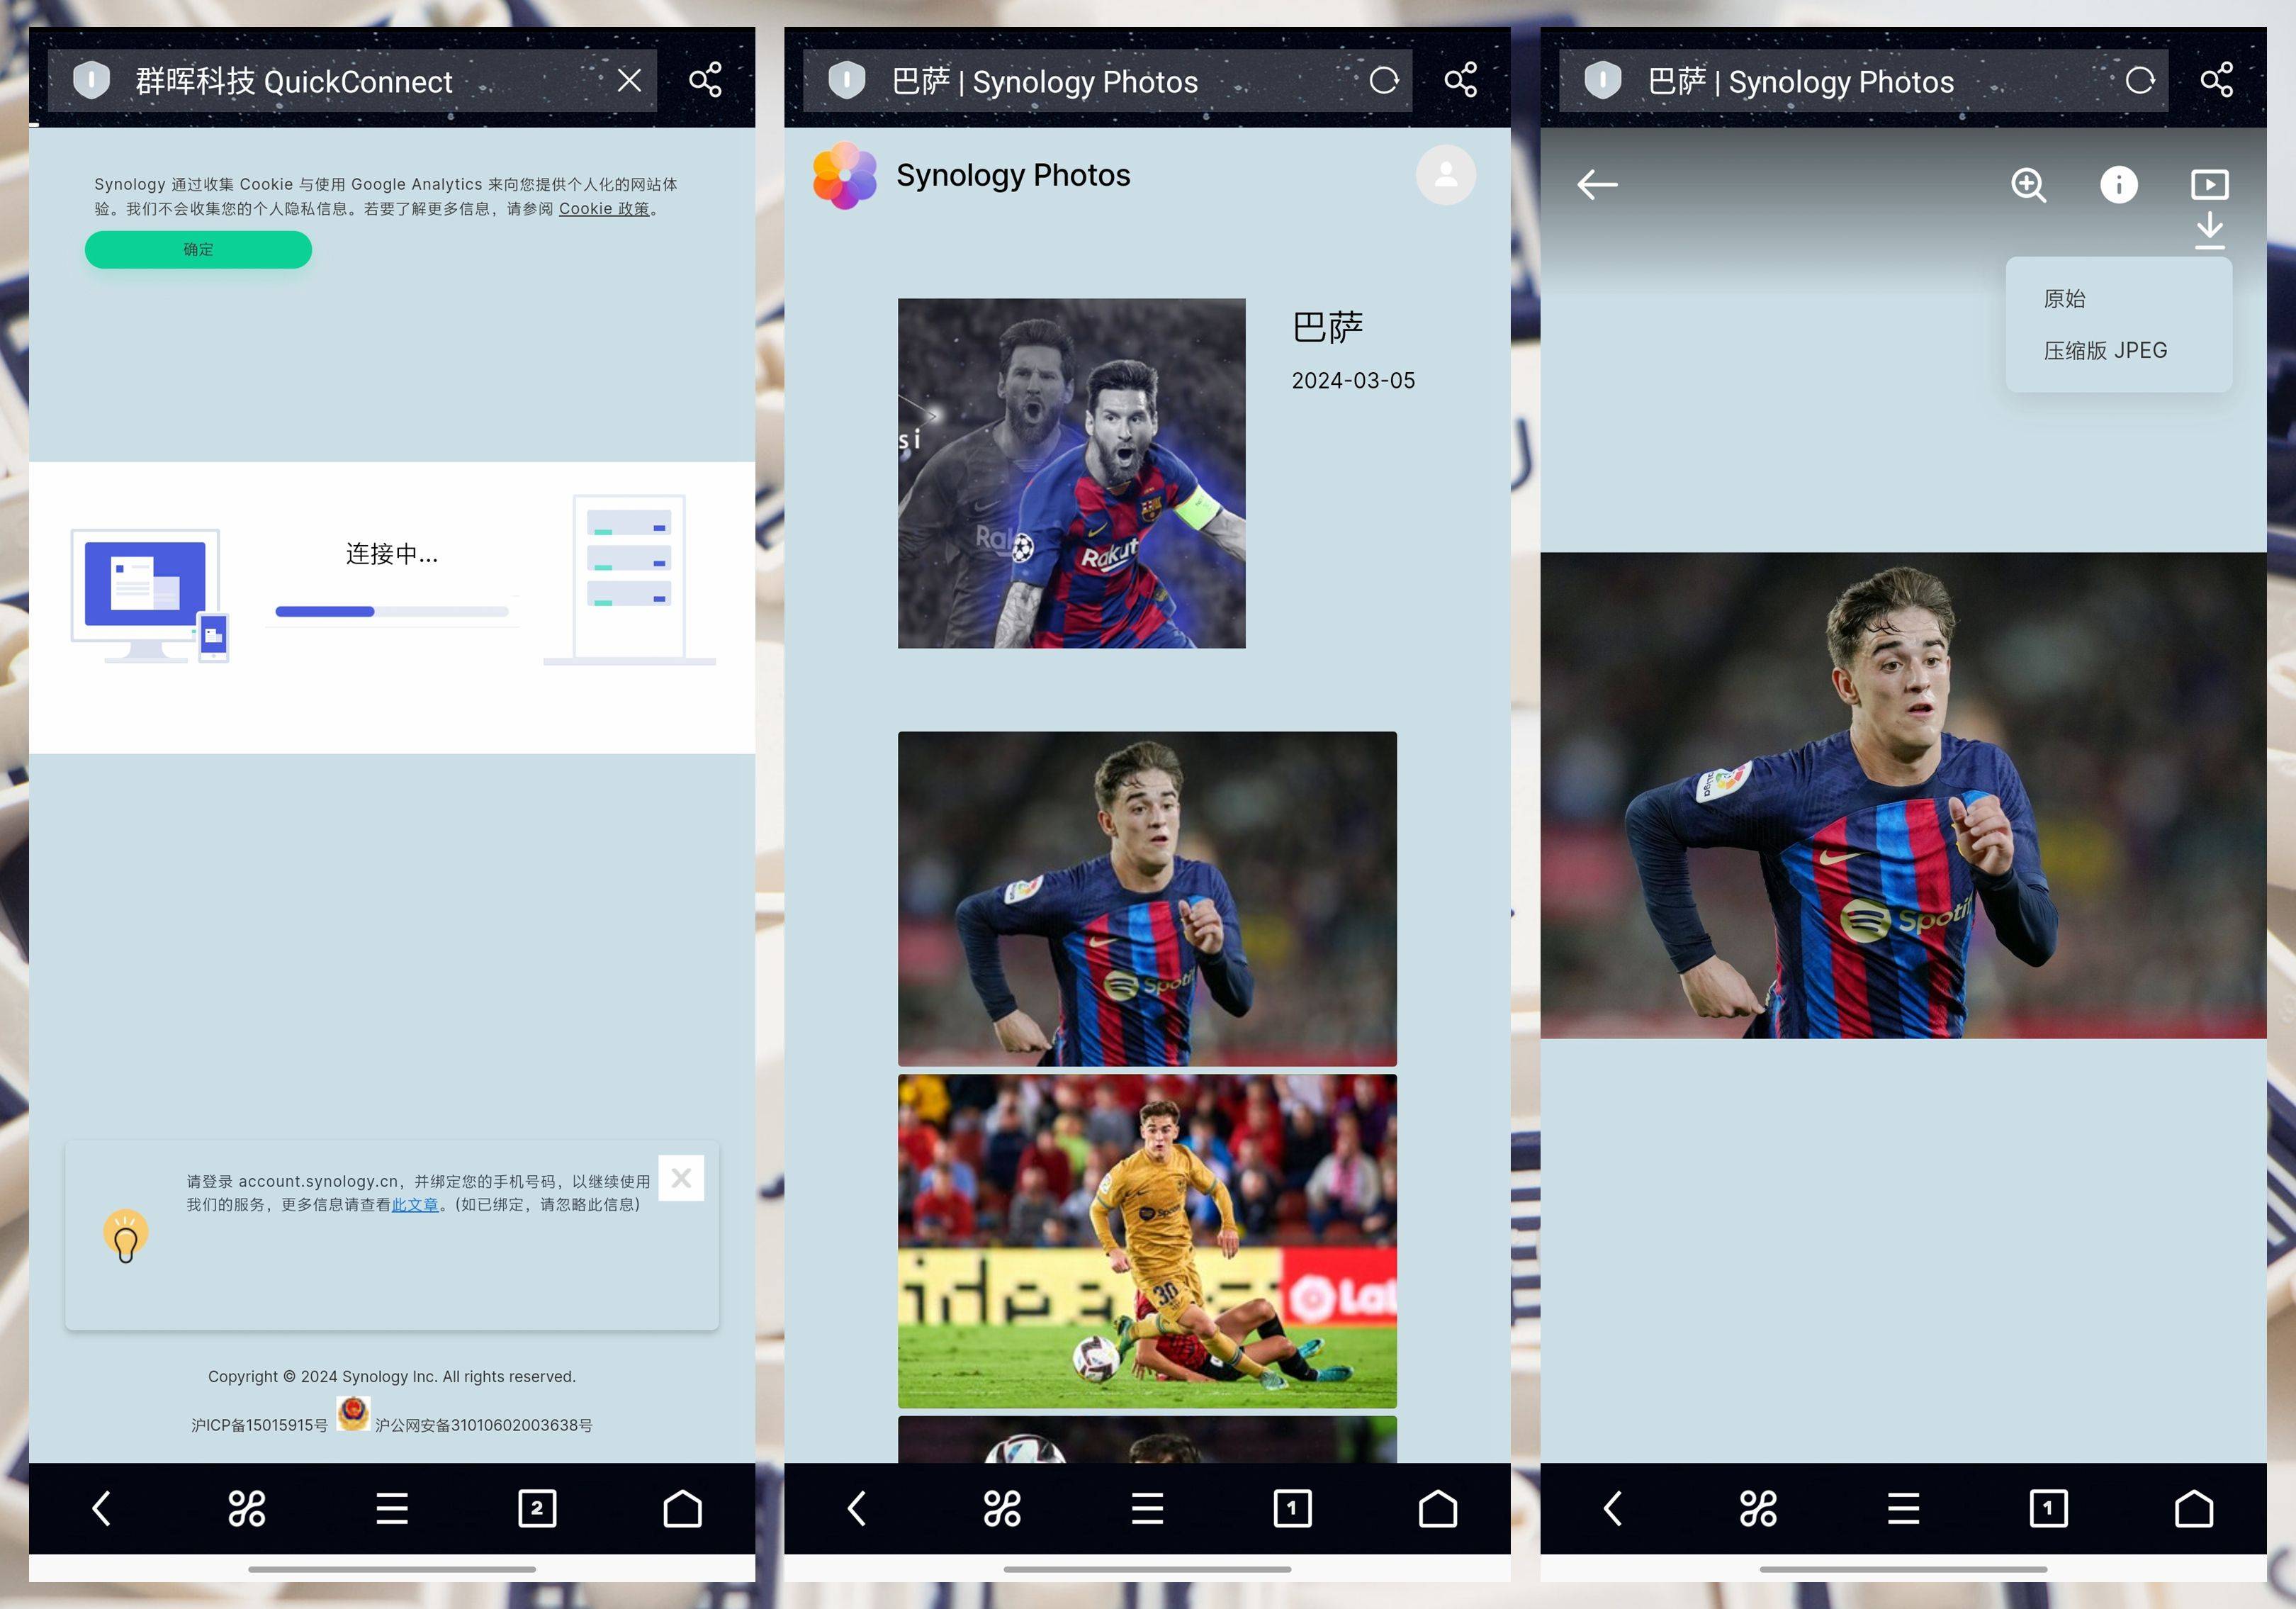Click address bar titled 群晖科技 QuickConnect
This screenshot has width=2296, height=1609.
(352, 80)
